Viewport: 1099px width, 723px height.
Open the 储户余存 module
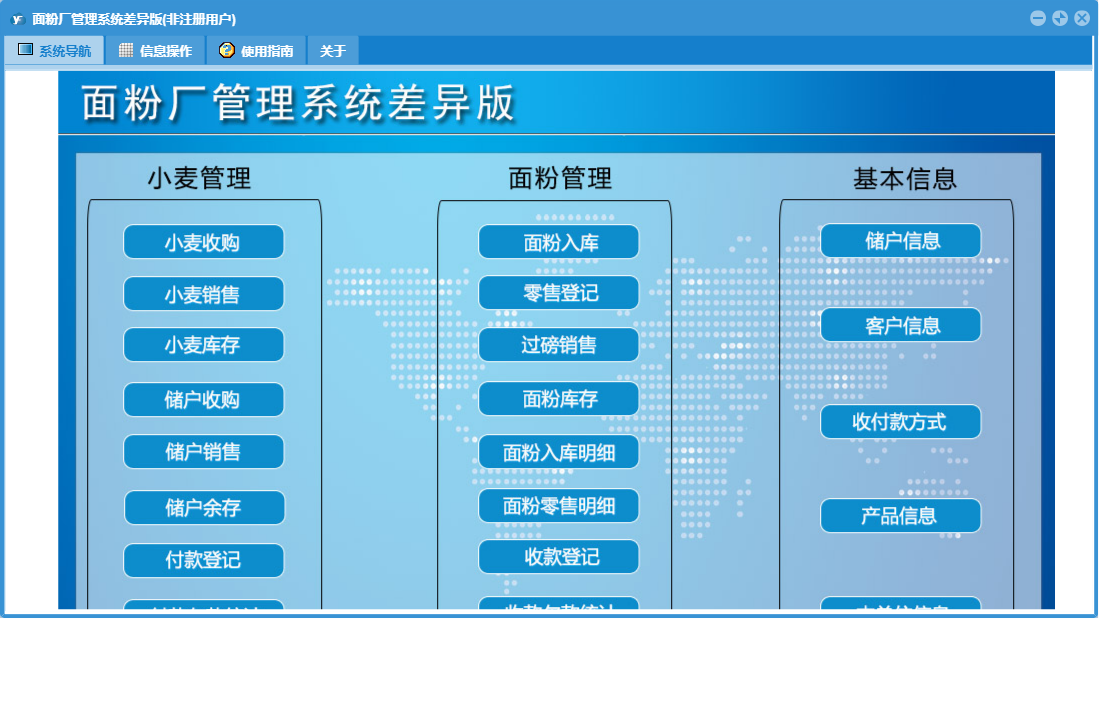(205, 507)
